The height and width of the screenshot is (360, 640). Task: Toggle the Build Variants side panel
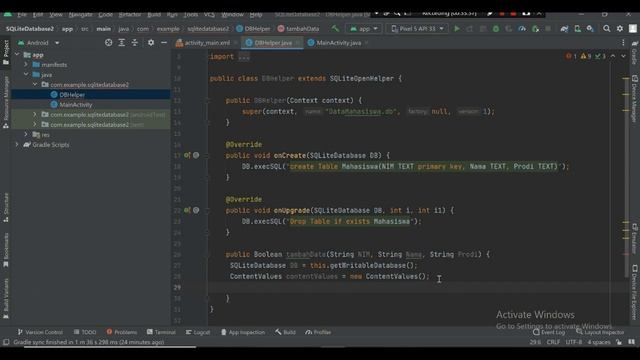click(x=6, y=298)
